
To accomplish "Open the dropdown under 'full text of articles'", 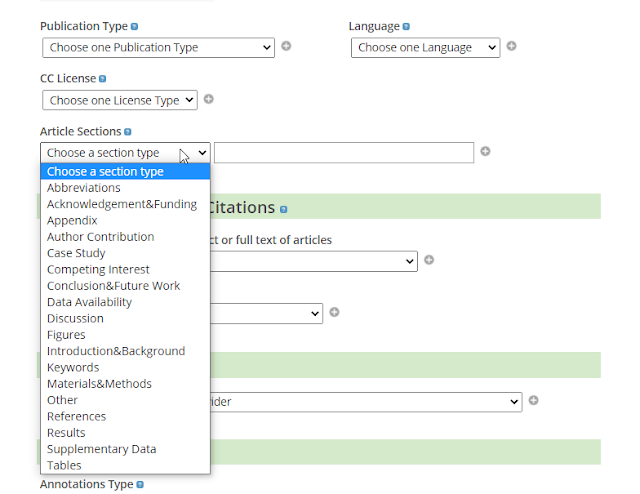I will point(314,261).
